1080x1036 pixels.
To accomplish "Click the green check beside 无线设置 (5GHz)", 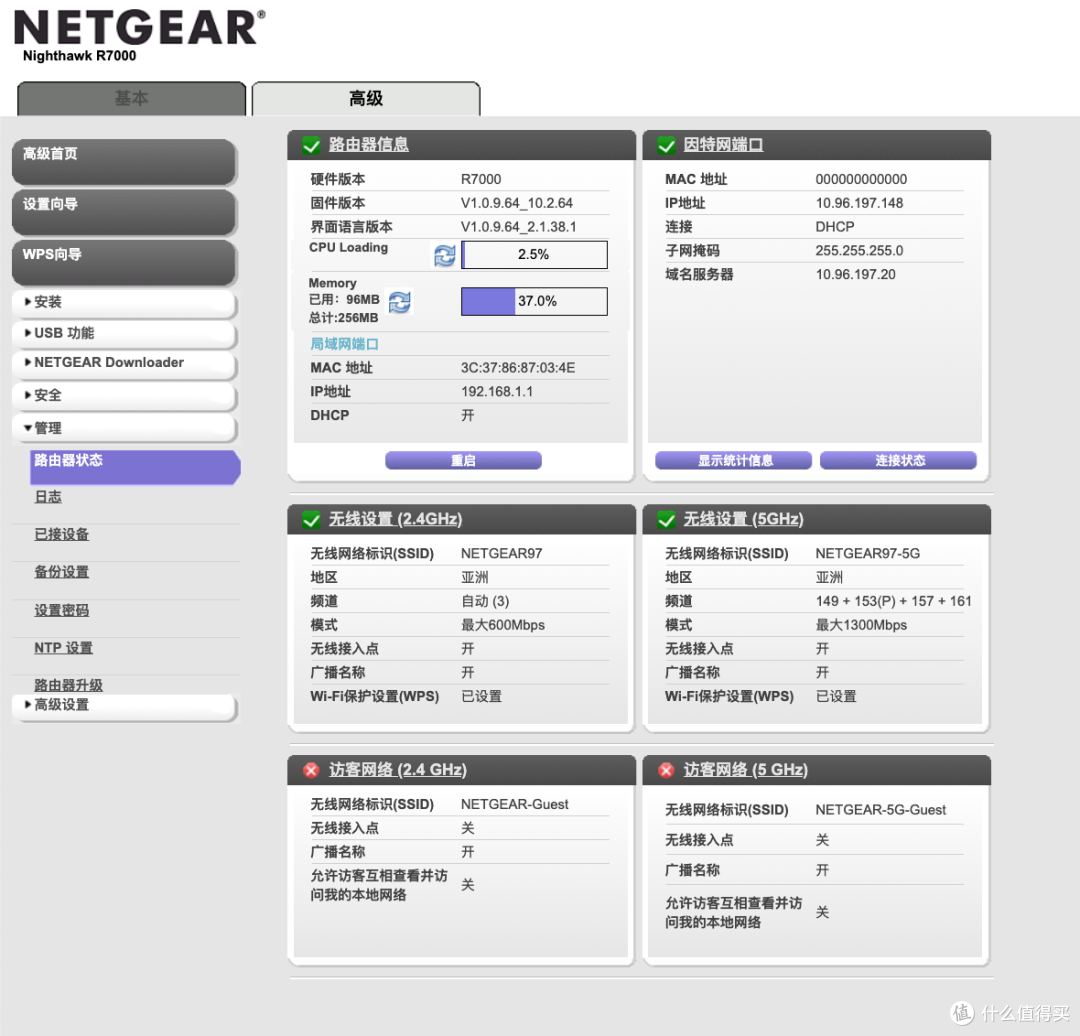I will [666, 520].
